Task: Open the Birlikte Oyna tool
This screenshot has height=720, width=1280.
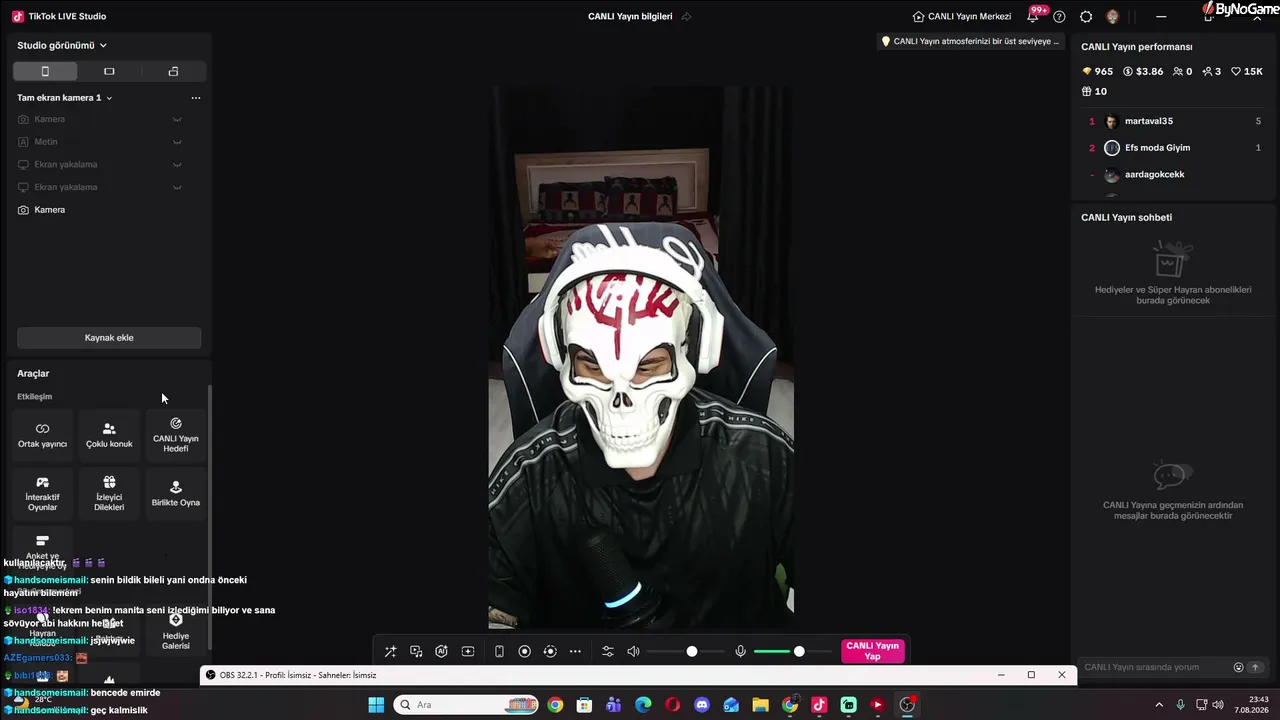Action: (176, 494)
